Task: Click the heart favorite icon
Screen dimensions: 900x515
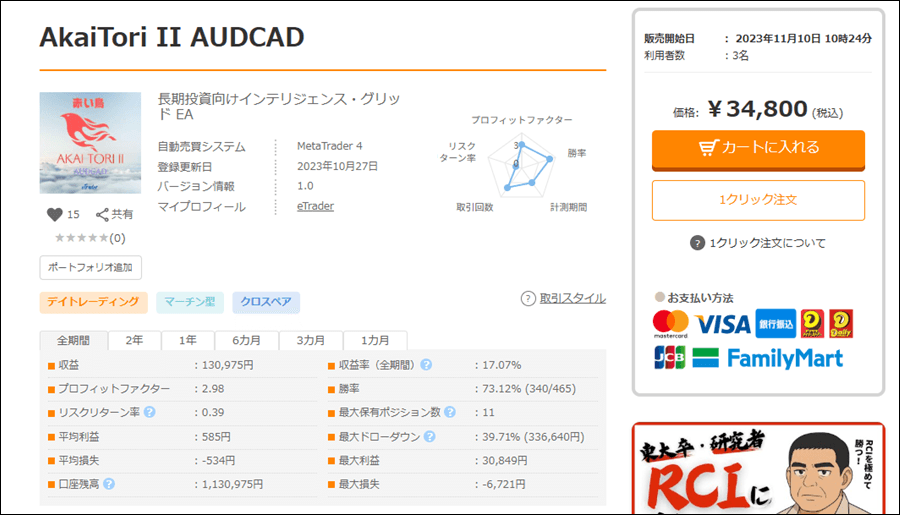Action: pyautogui.click(x=55, y=214)
